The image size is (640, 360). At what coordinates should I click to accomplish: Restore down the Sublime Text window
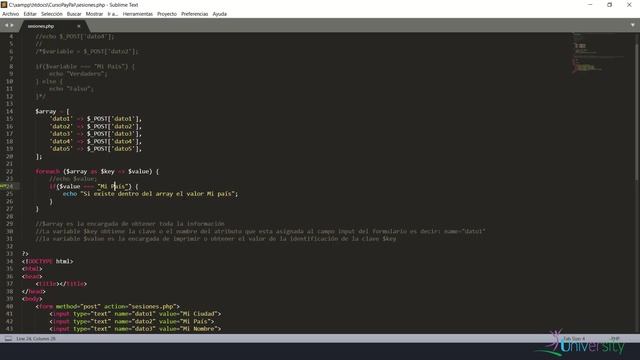point(610,5)
